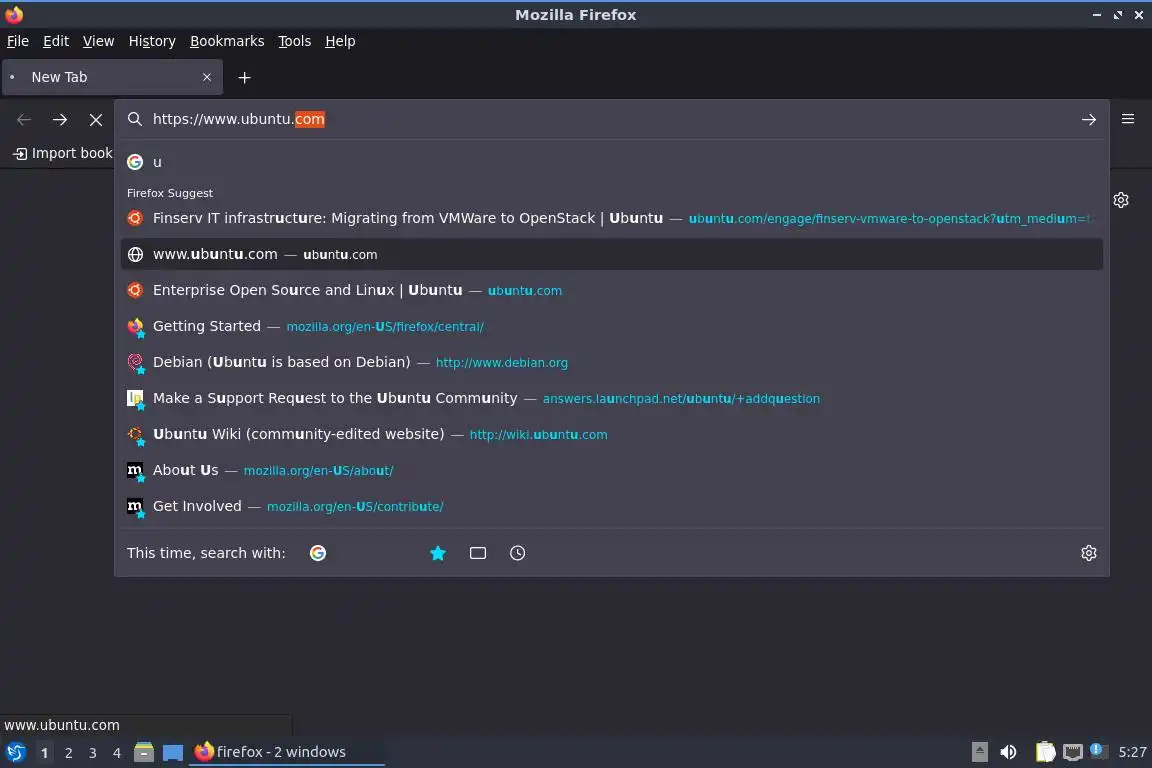Open the File menu
This screenshot has height=768, width=1152.
coord(18,41)
